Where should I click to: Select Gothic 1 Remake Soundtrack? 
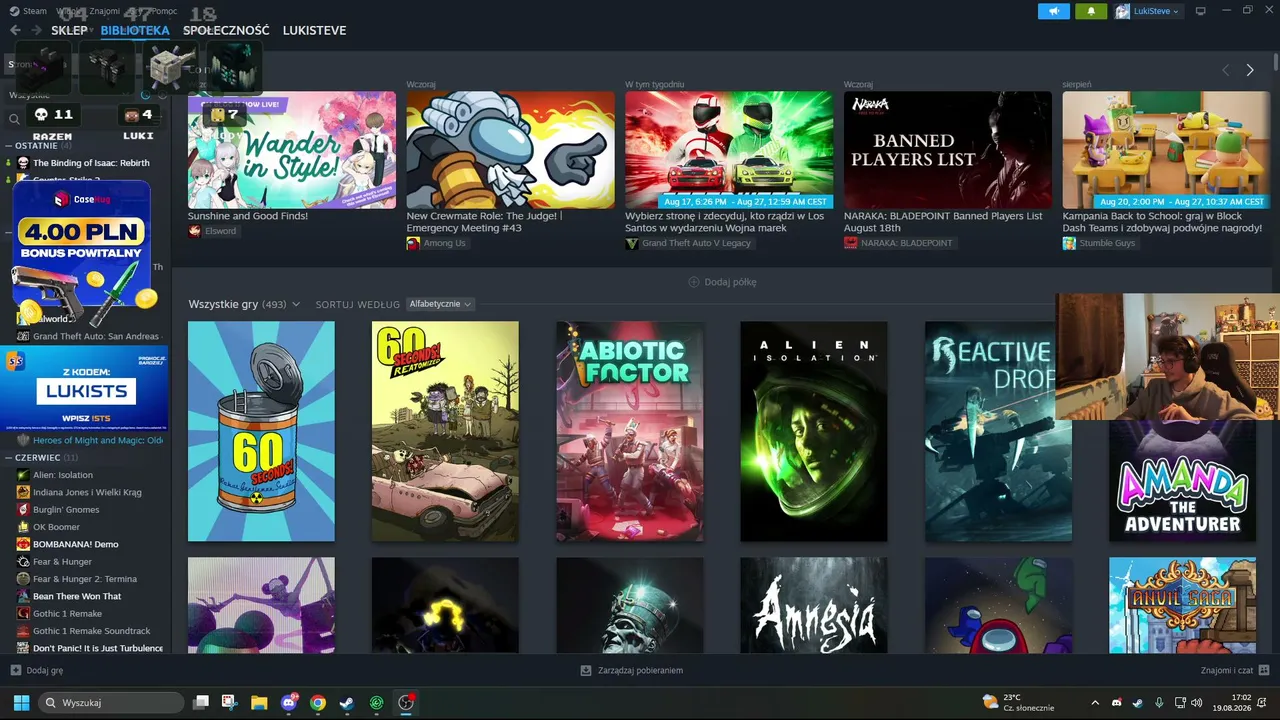pyautogui.click(x=92, y=631)
